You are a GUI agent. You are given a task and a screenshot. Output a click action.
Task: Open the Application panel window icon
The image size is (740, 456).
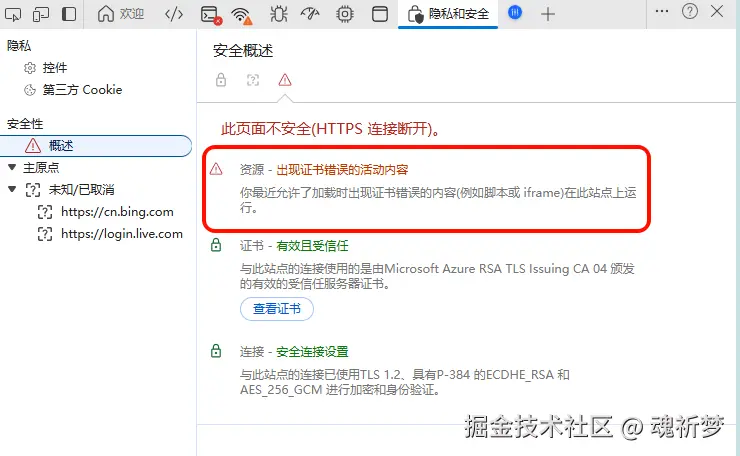pyautogui.click(x=379, y=14)
